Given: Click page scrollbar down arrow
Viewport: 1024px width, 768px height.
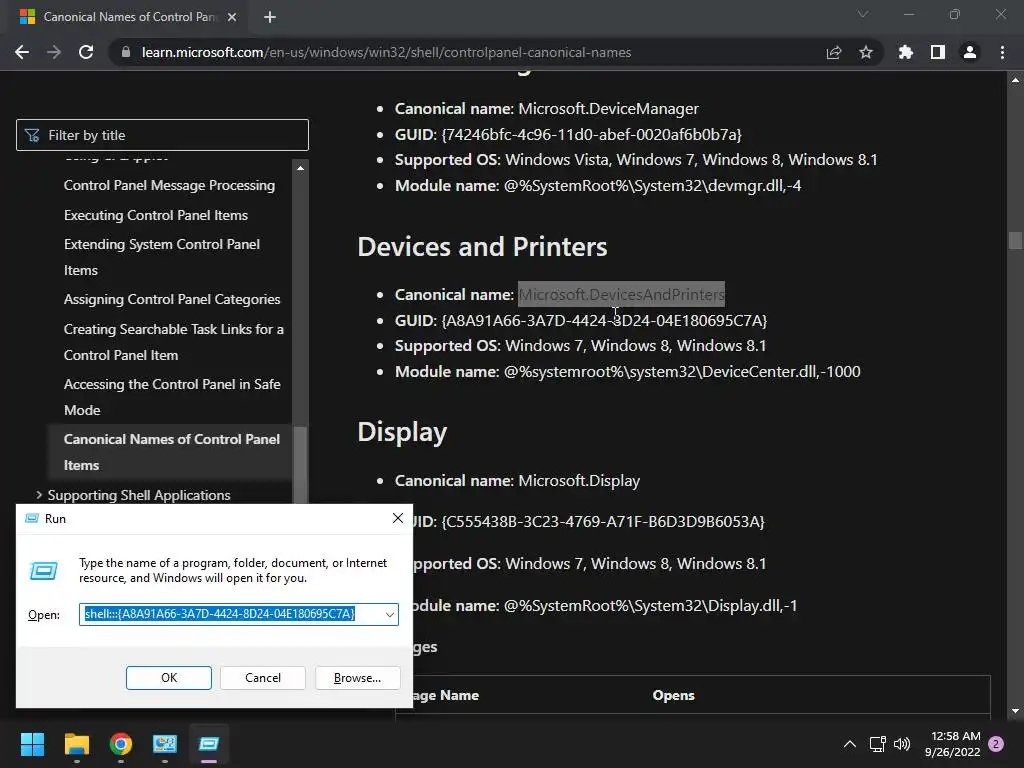Looking at the screenshot, I should pos(1015,711).
